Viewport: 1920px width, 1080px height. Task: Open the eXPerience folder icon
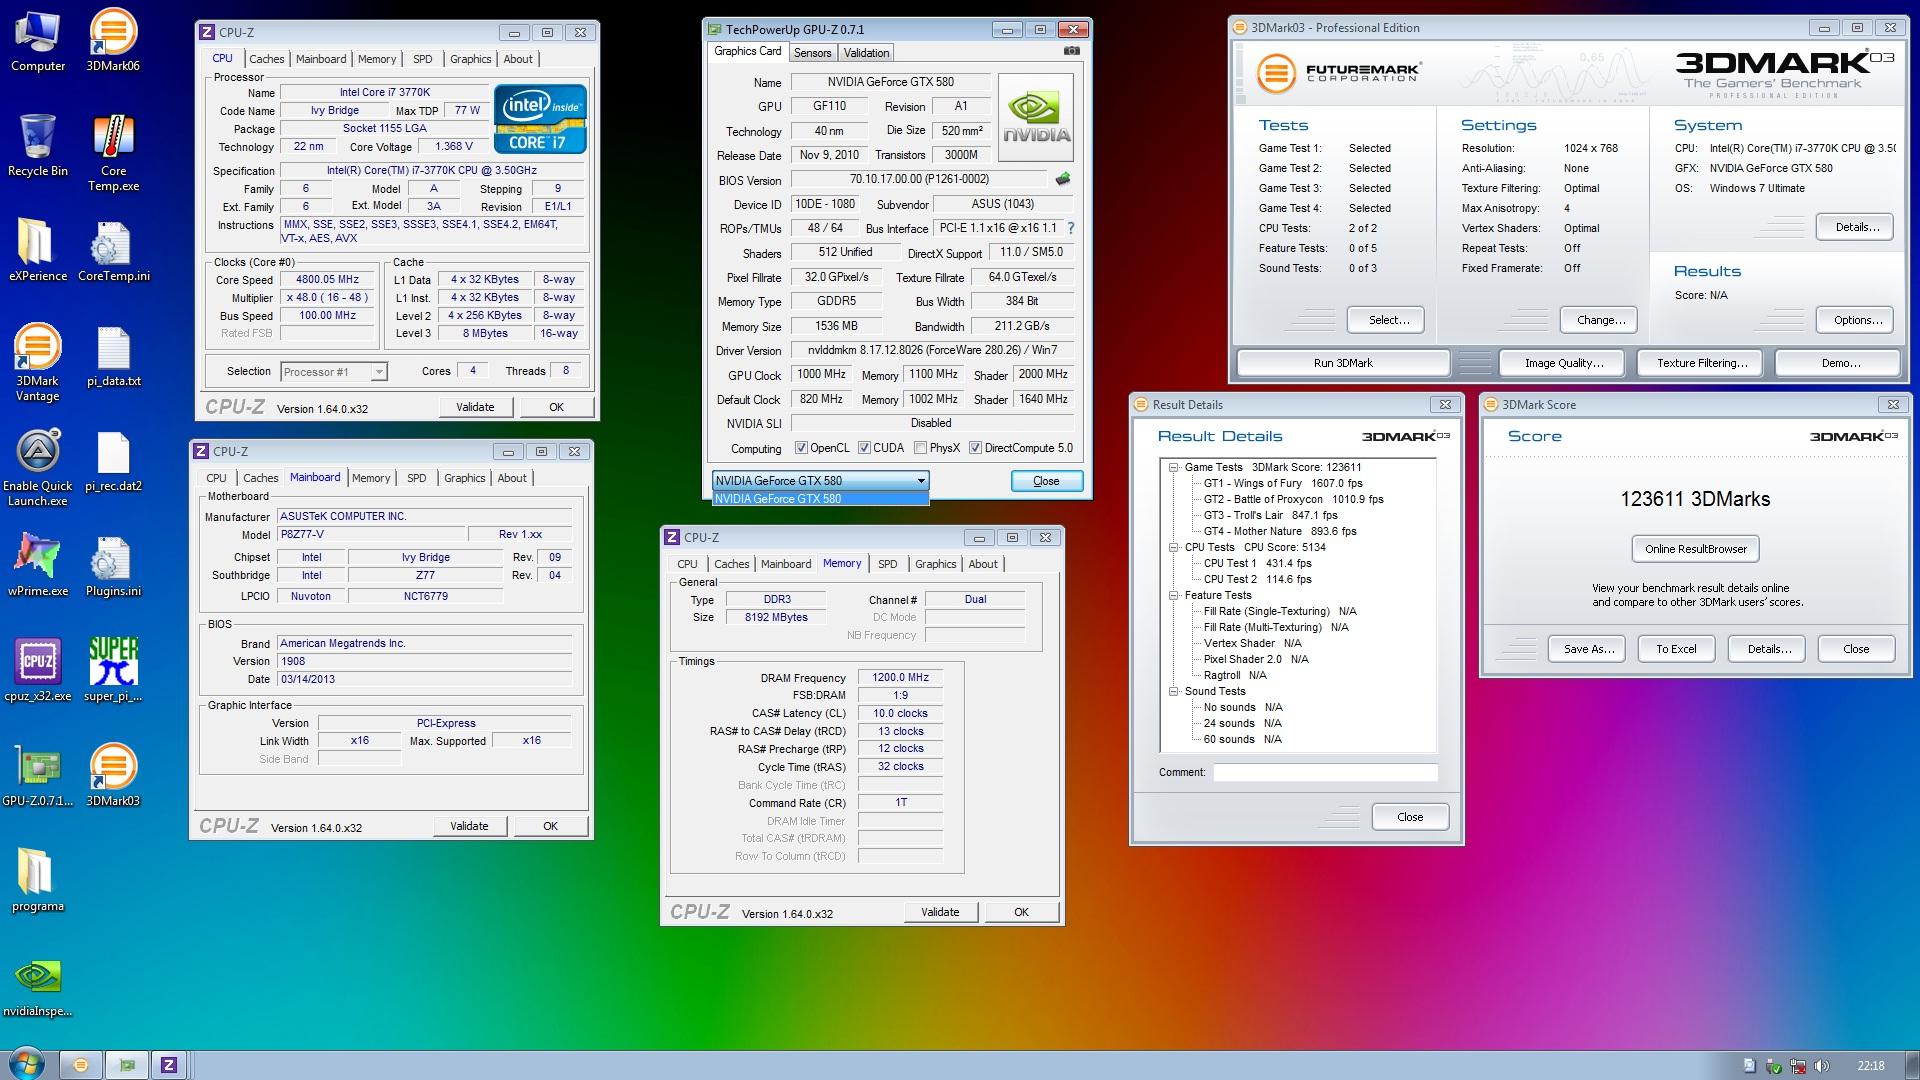(x=37, y=251)
